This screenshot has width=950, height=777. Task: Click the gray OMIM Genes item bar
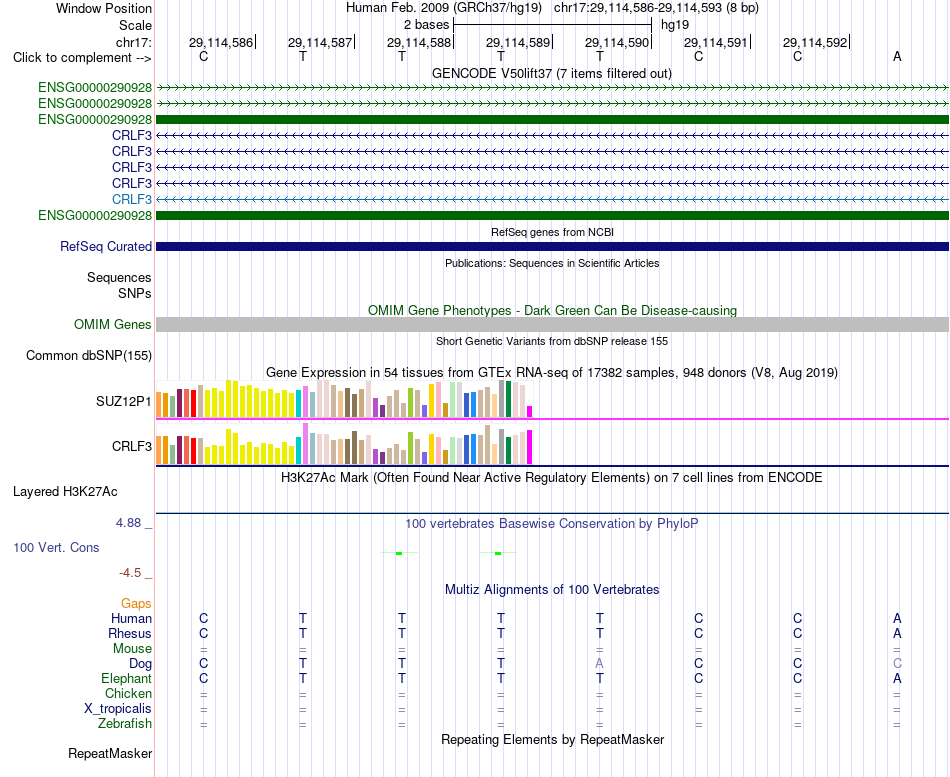[552, 324]
